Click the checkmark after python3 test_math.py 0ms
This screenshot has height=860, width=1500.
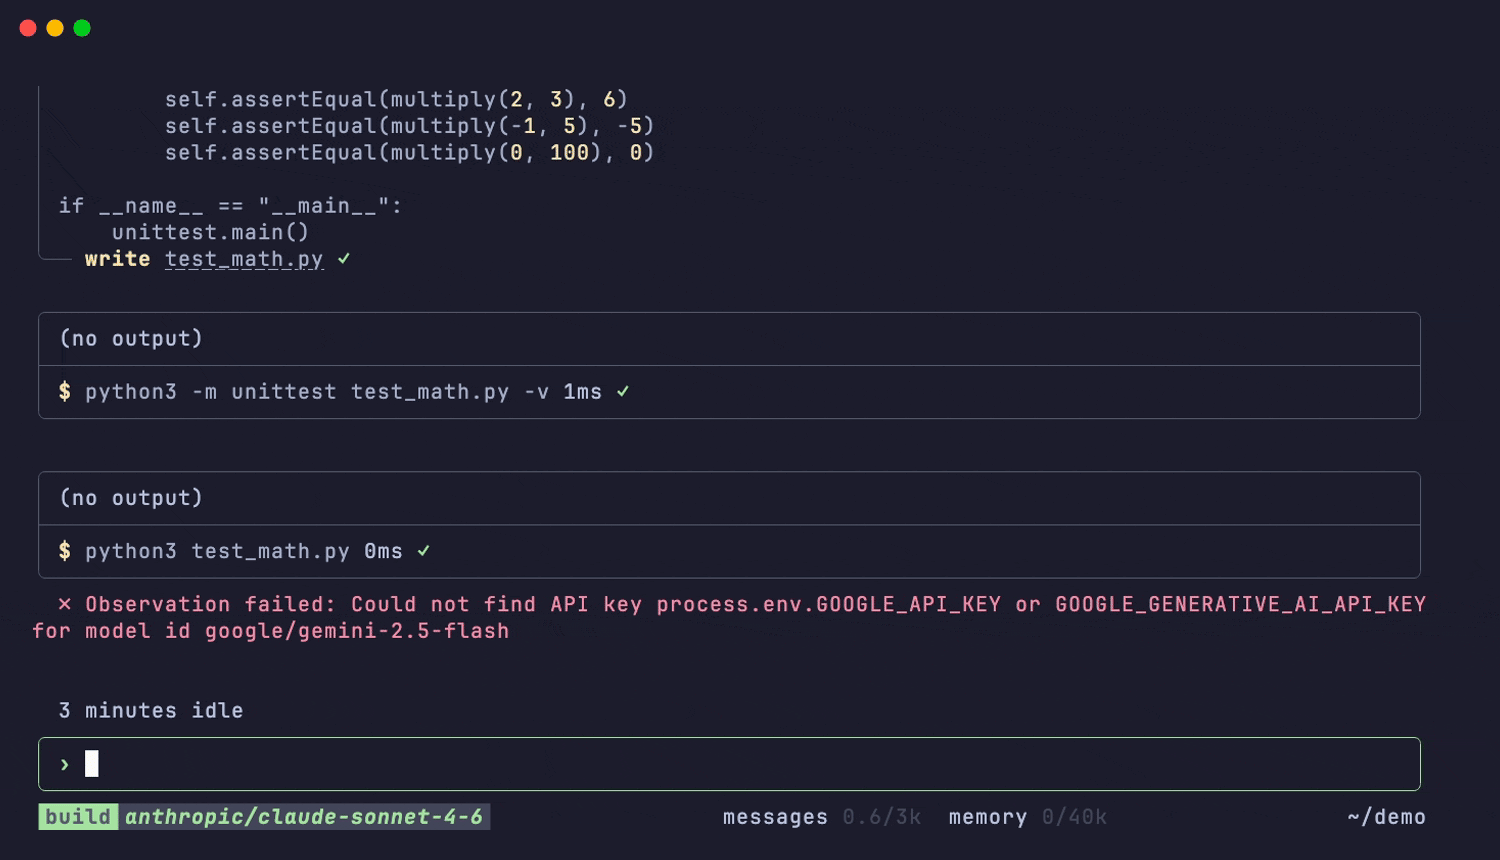pyautogui.click(x=424, y=551)
